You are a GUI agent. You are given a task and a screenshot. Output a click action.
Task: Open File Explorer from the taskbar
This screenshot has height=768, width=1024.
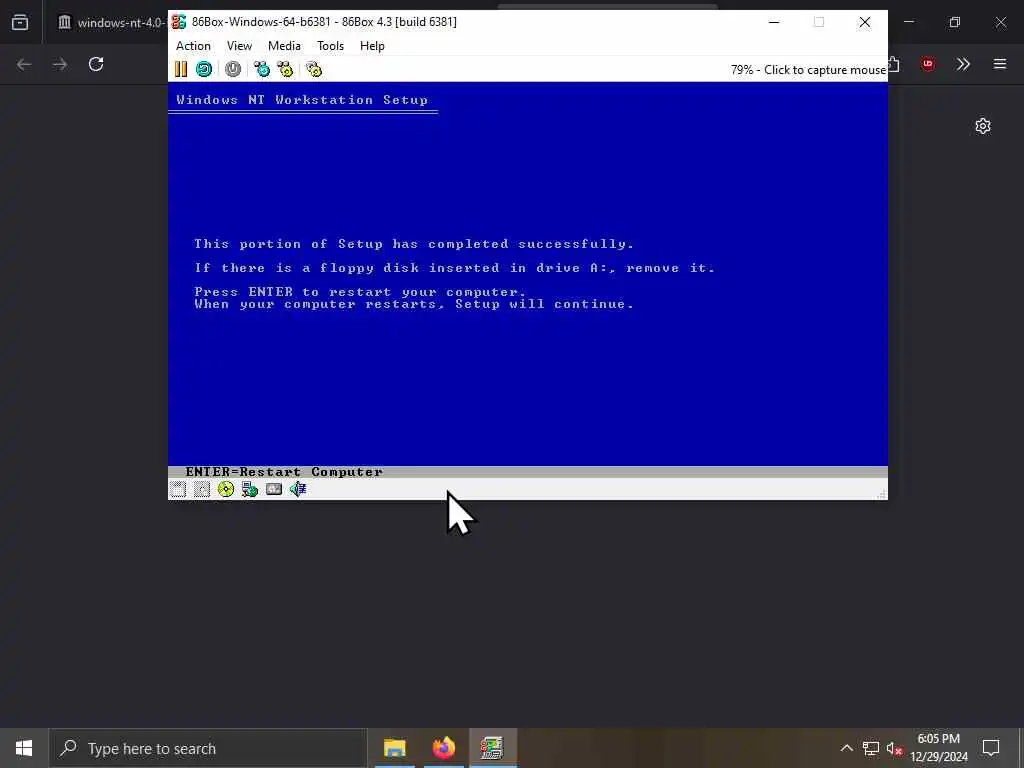(394, 748)
